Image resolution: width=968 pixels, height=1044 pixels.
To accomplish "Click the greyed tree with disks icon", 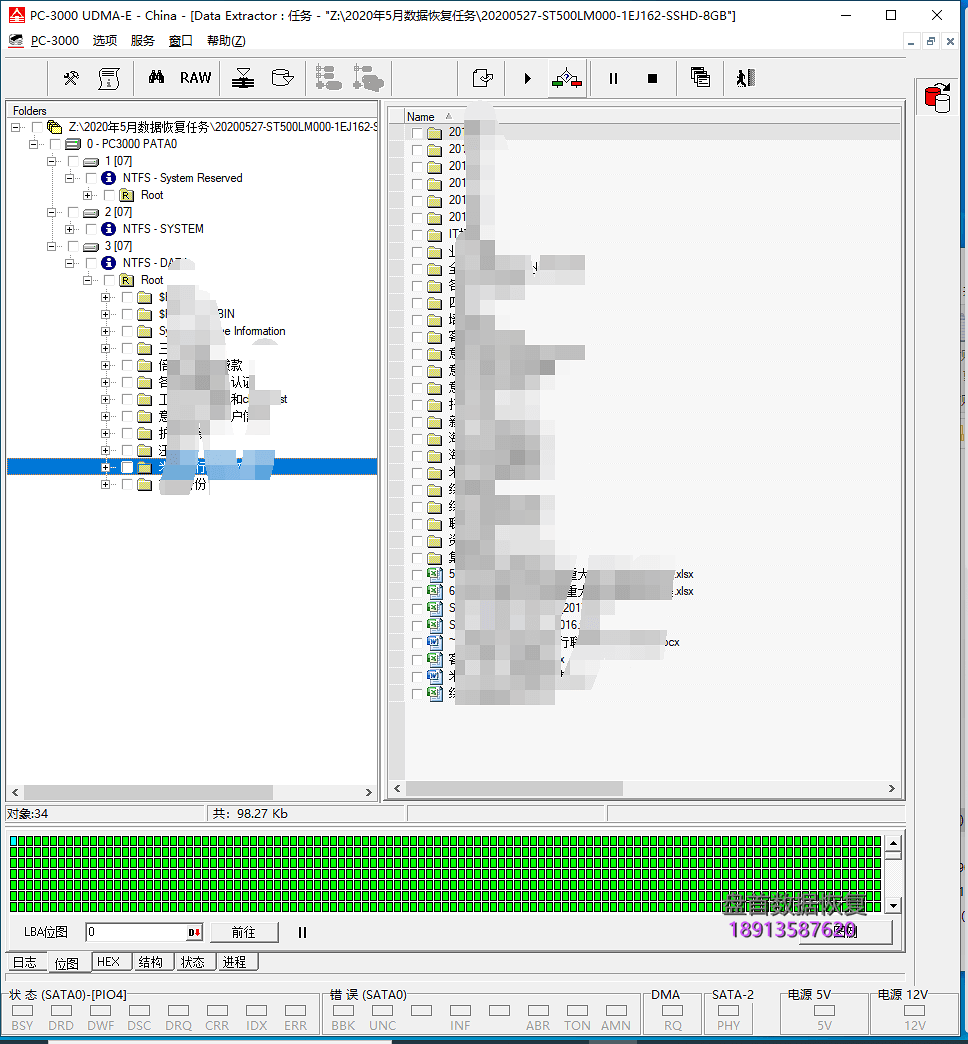I will pos(368,78).
